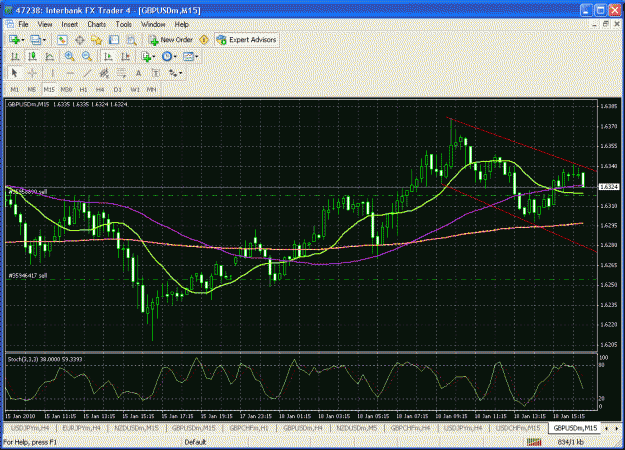Open the Strategy Tester magnifier icon

[131, 40]
